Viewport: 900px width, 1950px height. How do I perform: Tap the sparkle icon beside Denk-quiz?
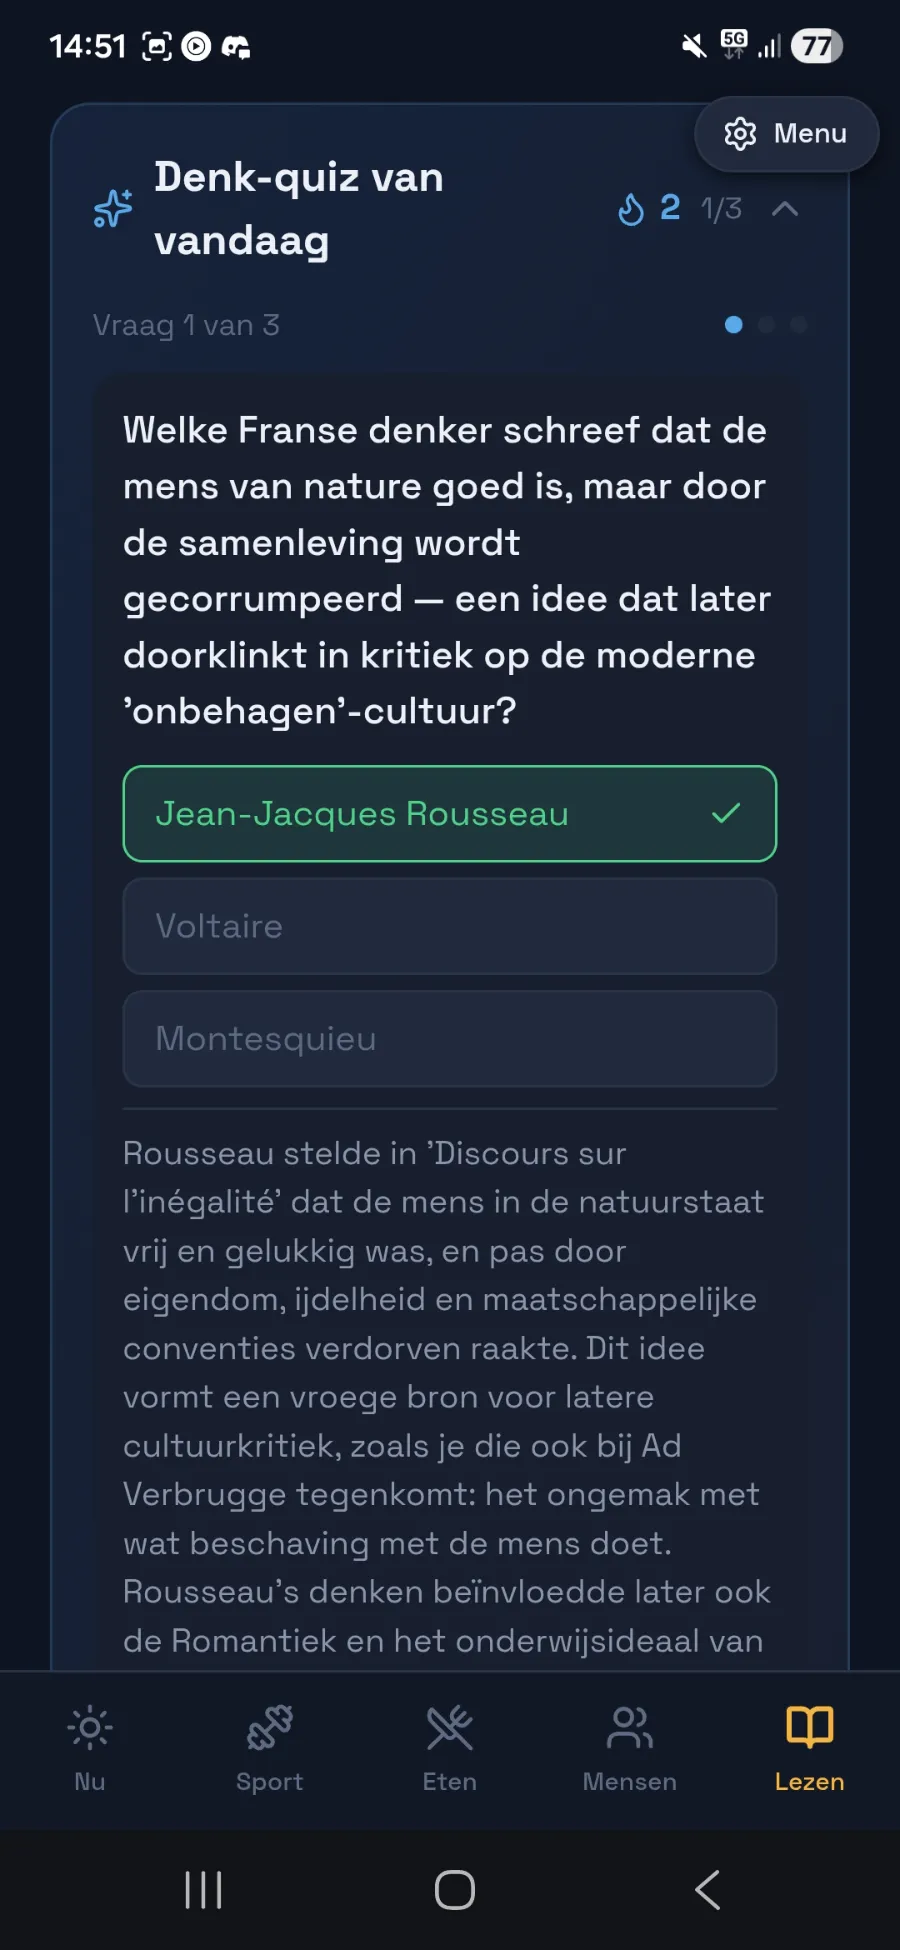click(x=113, y=208)
